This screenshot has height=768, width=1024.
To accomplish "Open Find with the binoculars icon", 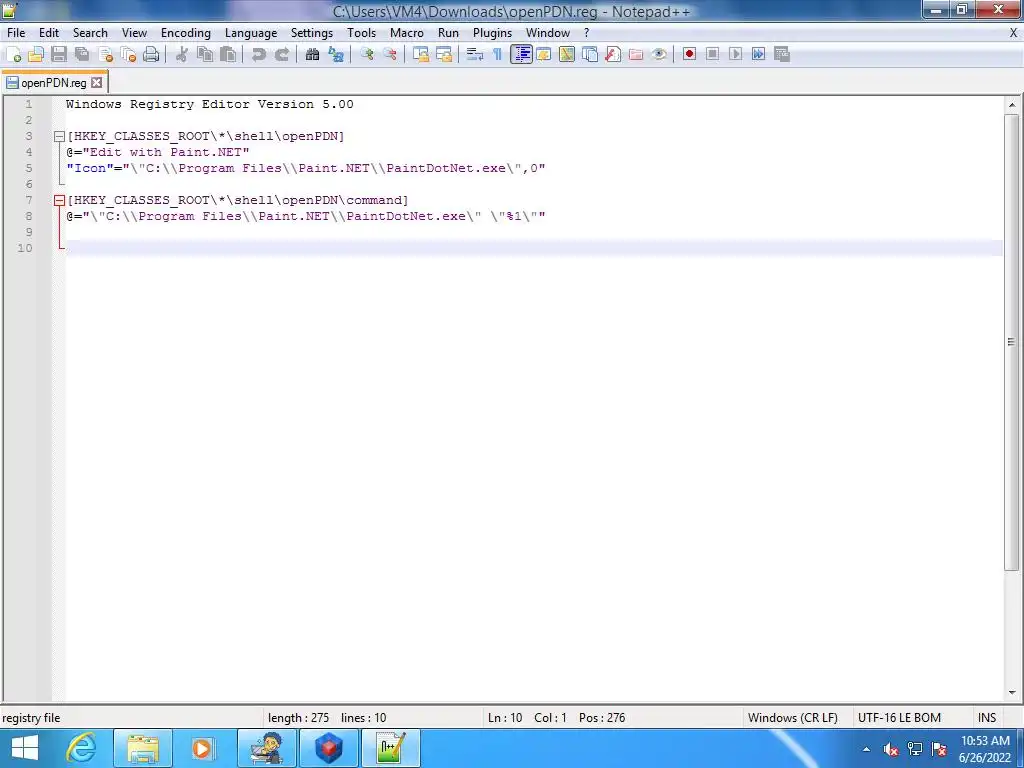I will coord(312,54).
